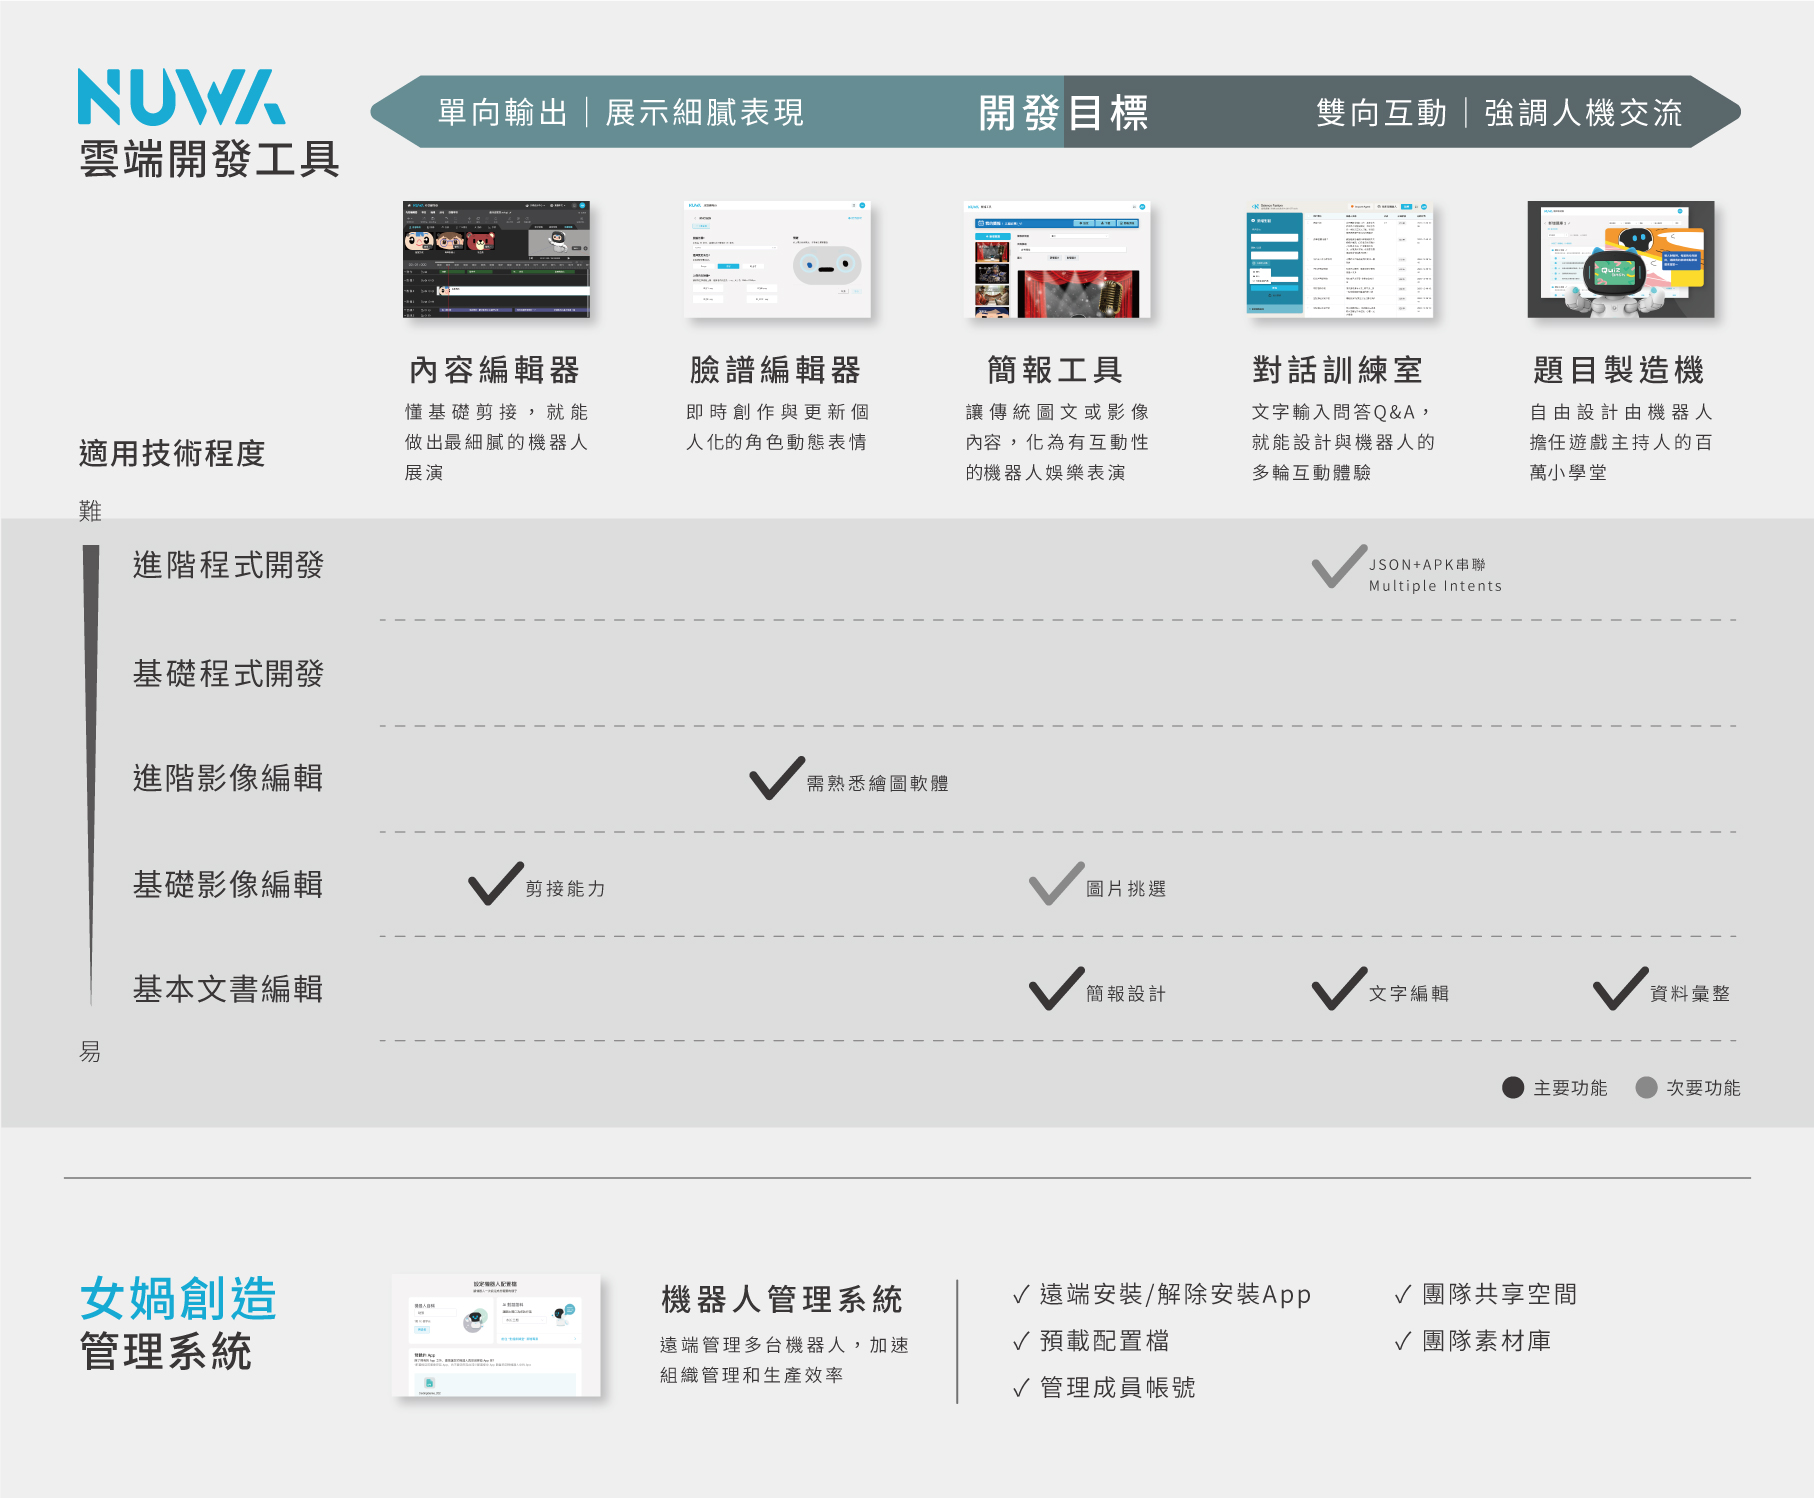The image size is (1814, 1498).
Task: Select the 簡報工具 heading
Action: (x=1056, y=370)
